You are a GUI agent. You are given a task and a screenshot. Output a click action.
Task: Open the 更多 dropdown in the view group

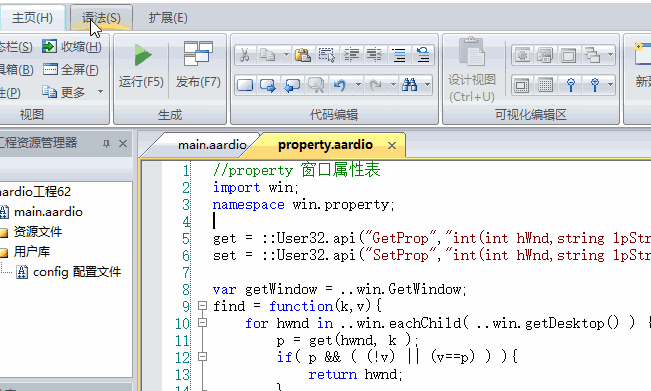(x=100, y=91)
